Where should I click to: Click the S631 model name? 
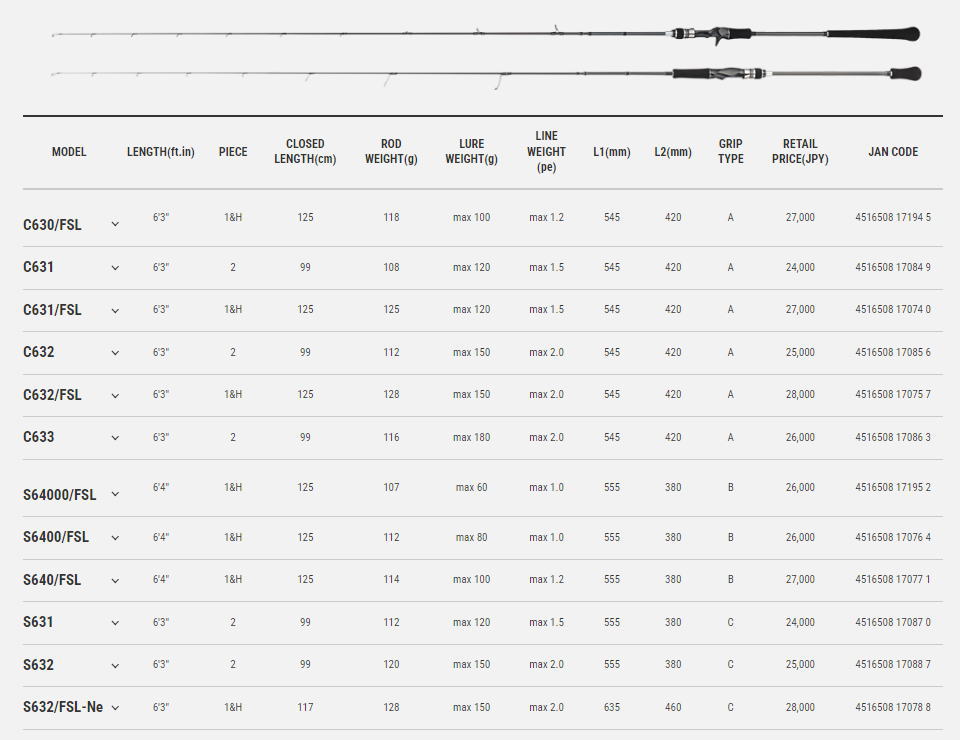38,622
